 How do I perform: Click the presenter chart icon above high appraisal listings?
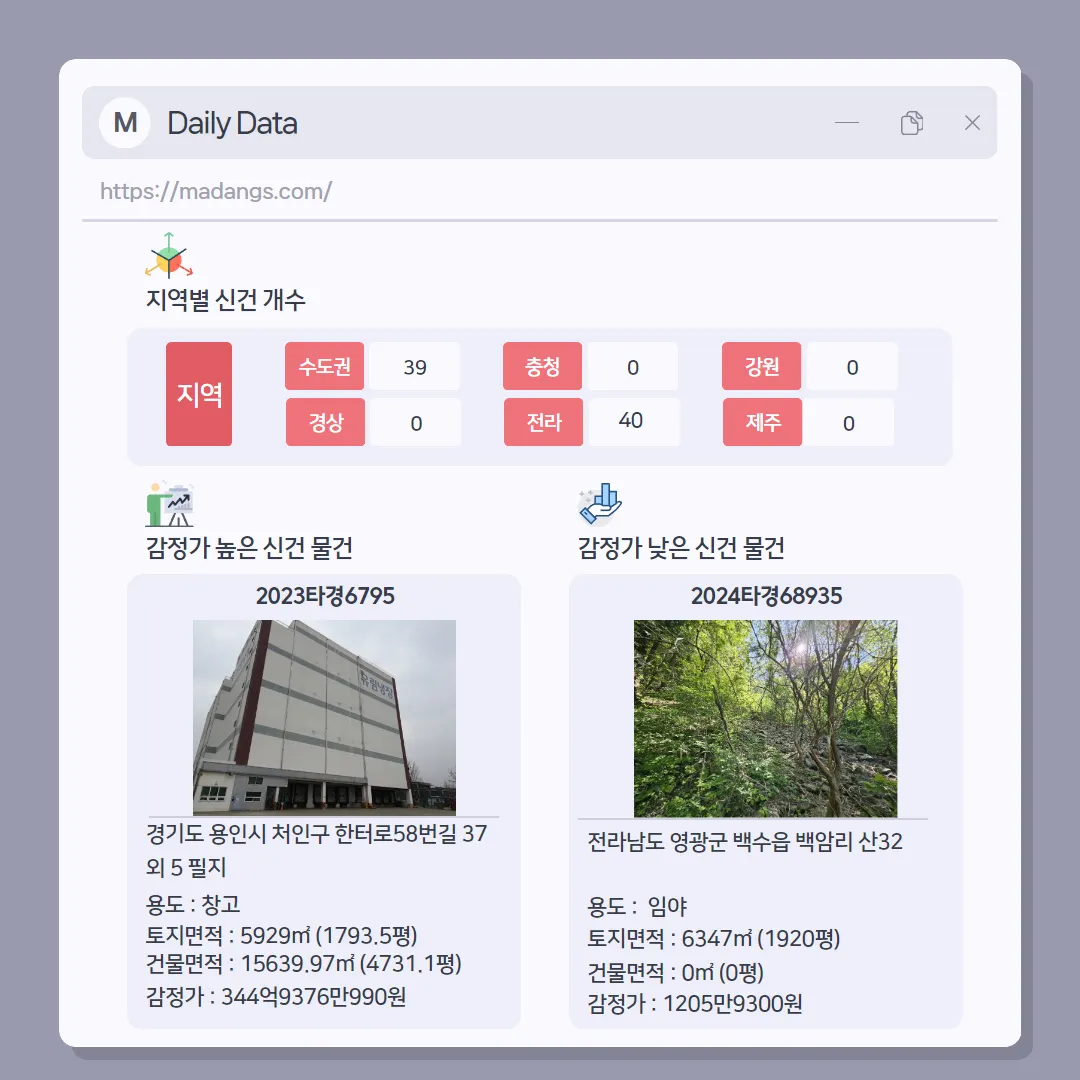coord(169,504)
